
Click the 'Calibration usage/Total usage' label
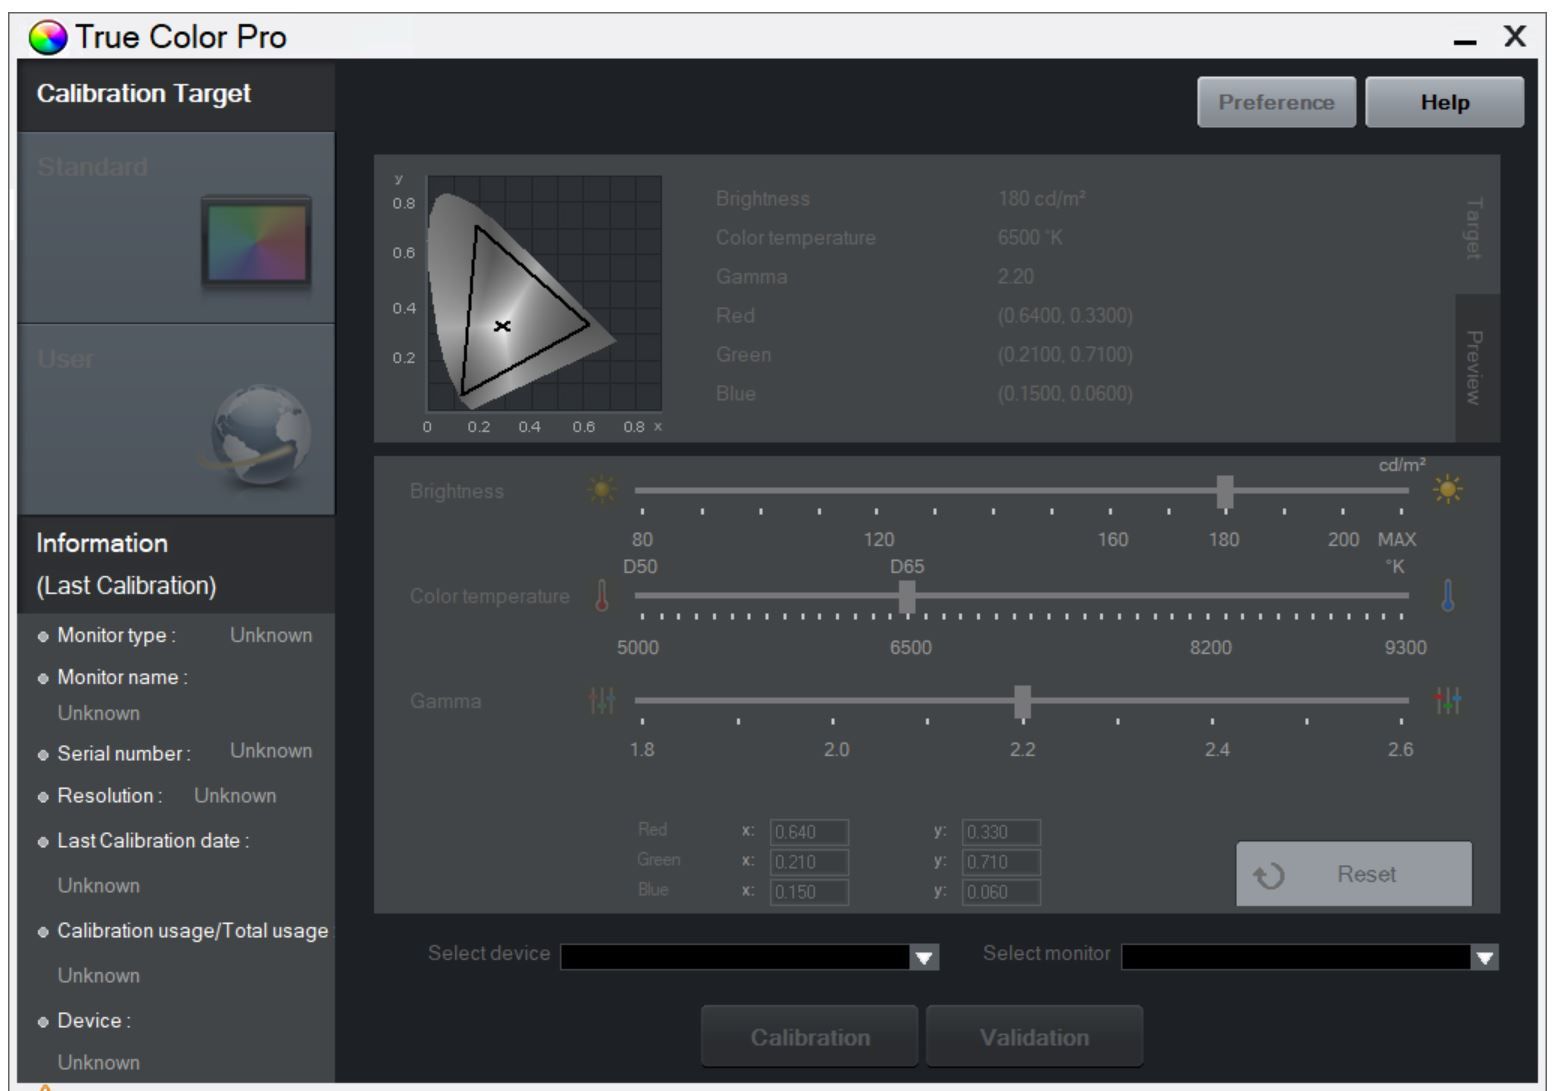click(193, 931)
